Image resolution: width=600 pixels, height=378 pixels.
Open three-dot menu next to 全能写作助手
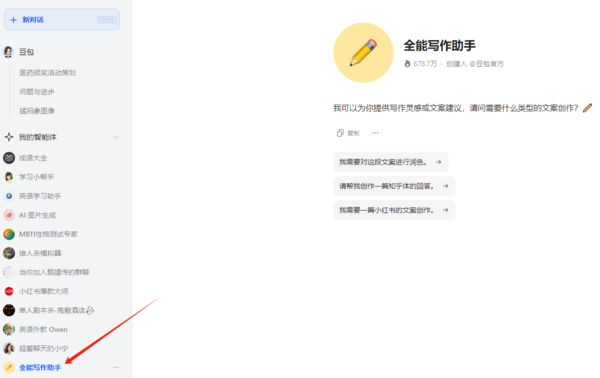[116, 367]
